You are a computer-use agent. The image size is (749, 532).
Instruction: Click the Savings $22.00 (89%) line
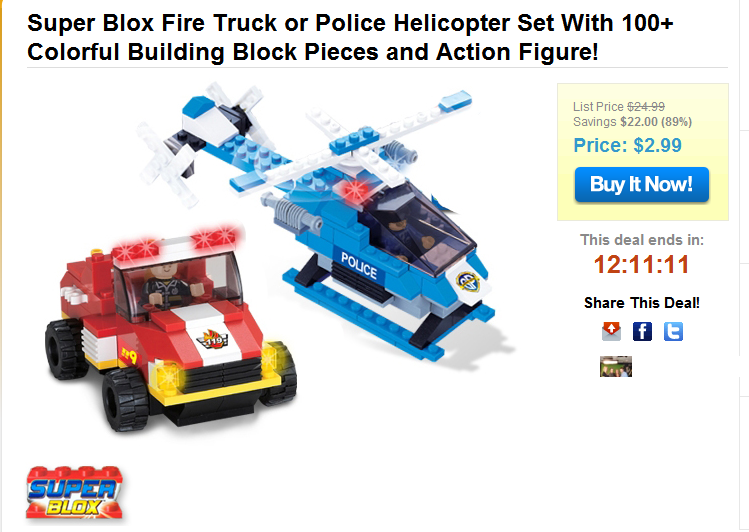click(x=632, y=122)
